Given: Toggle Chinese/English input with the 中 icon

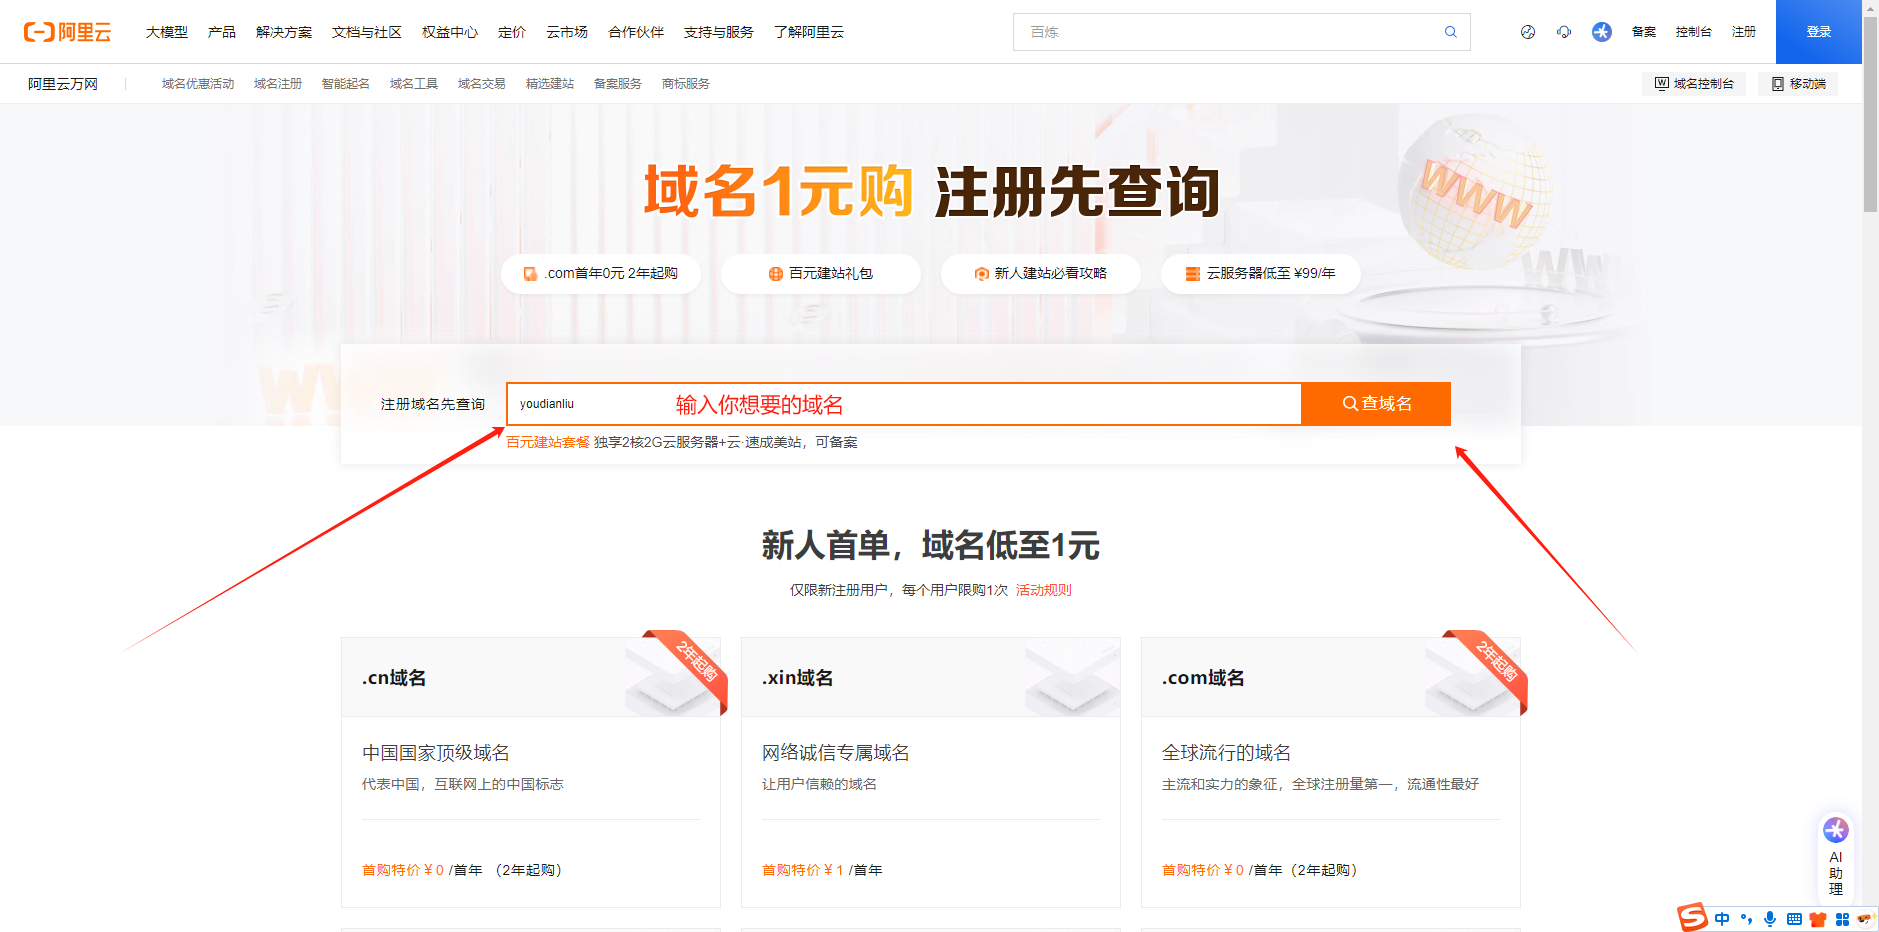Looking at the screenshot, I should click(x=1722, y=918).
